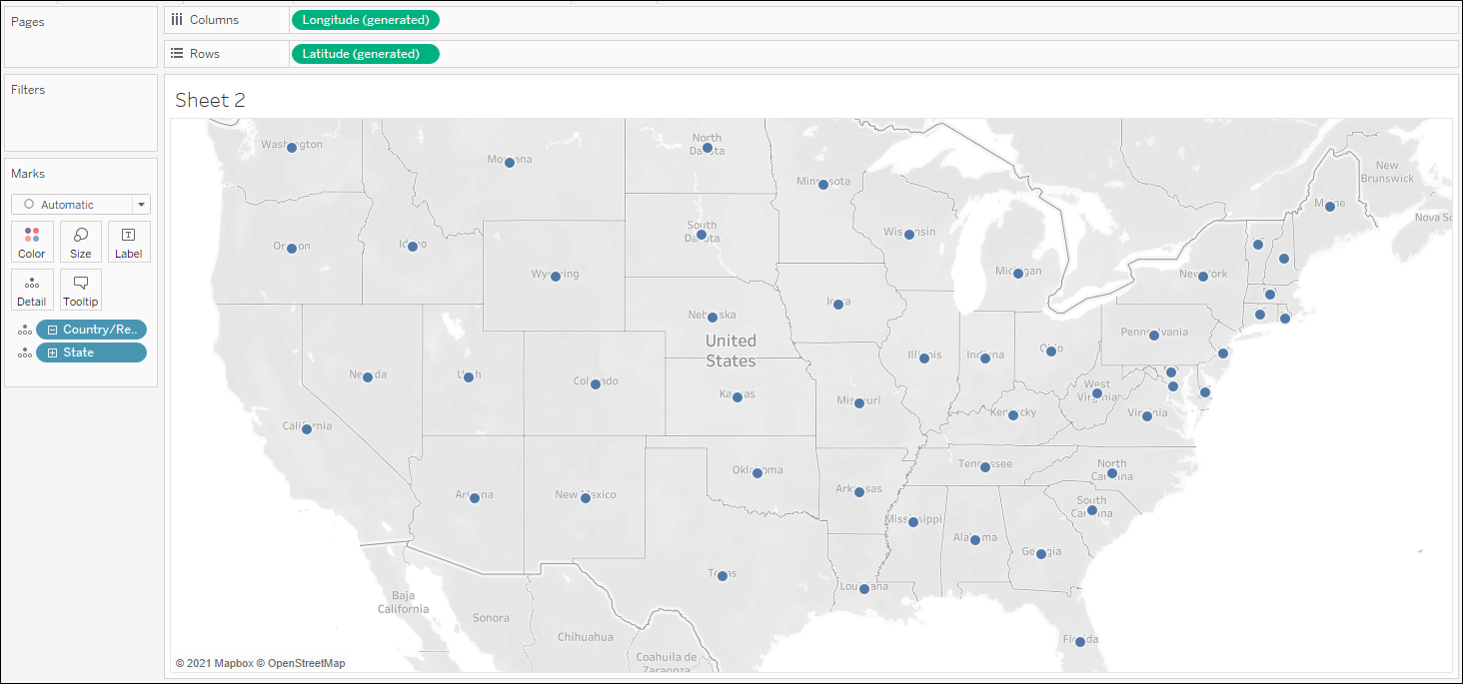The image size is (1463, 684).
Task: Select the Washington state mark
Action: tap(291, 148)
